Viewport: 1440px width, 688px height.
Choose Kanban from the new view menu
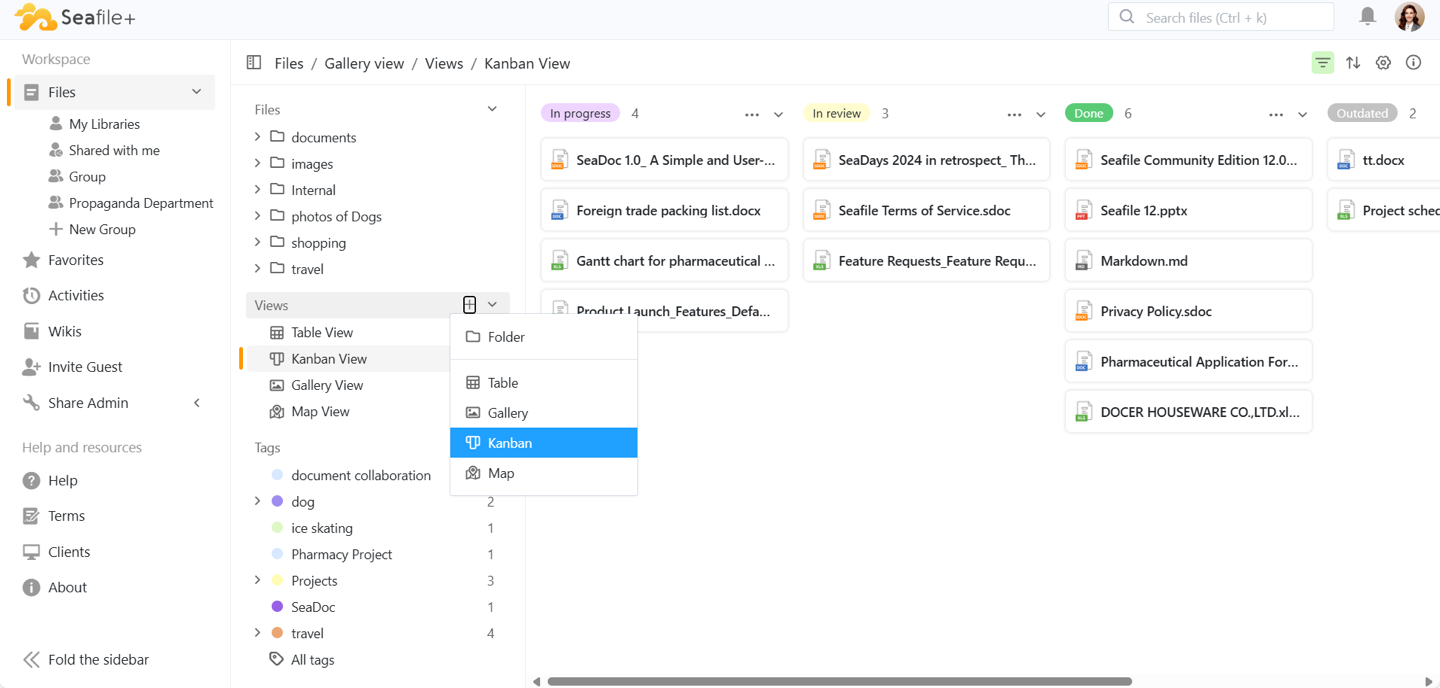[544, 443]
